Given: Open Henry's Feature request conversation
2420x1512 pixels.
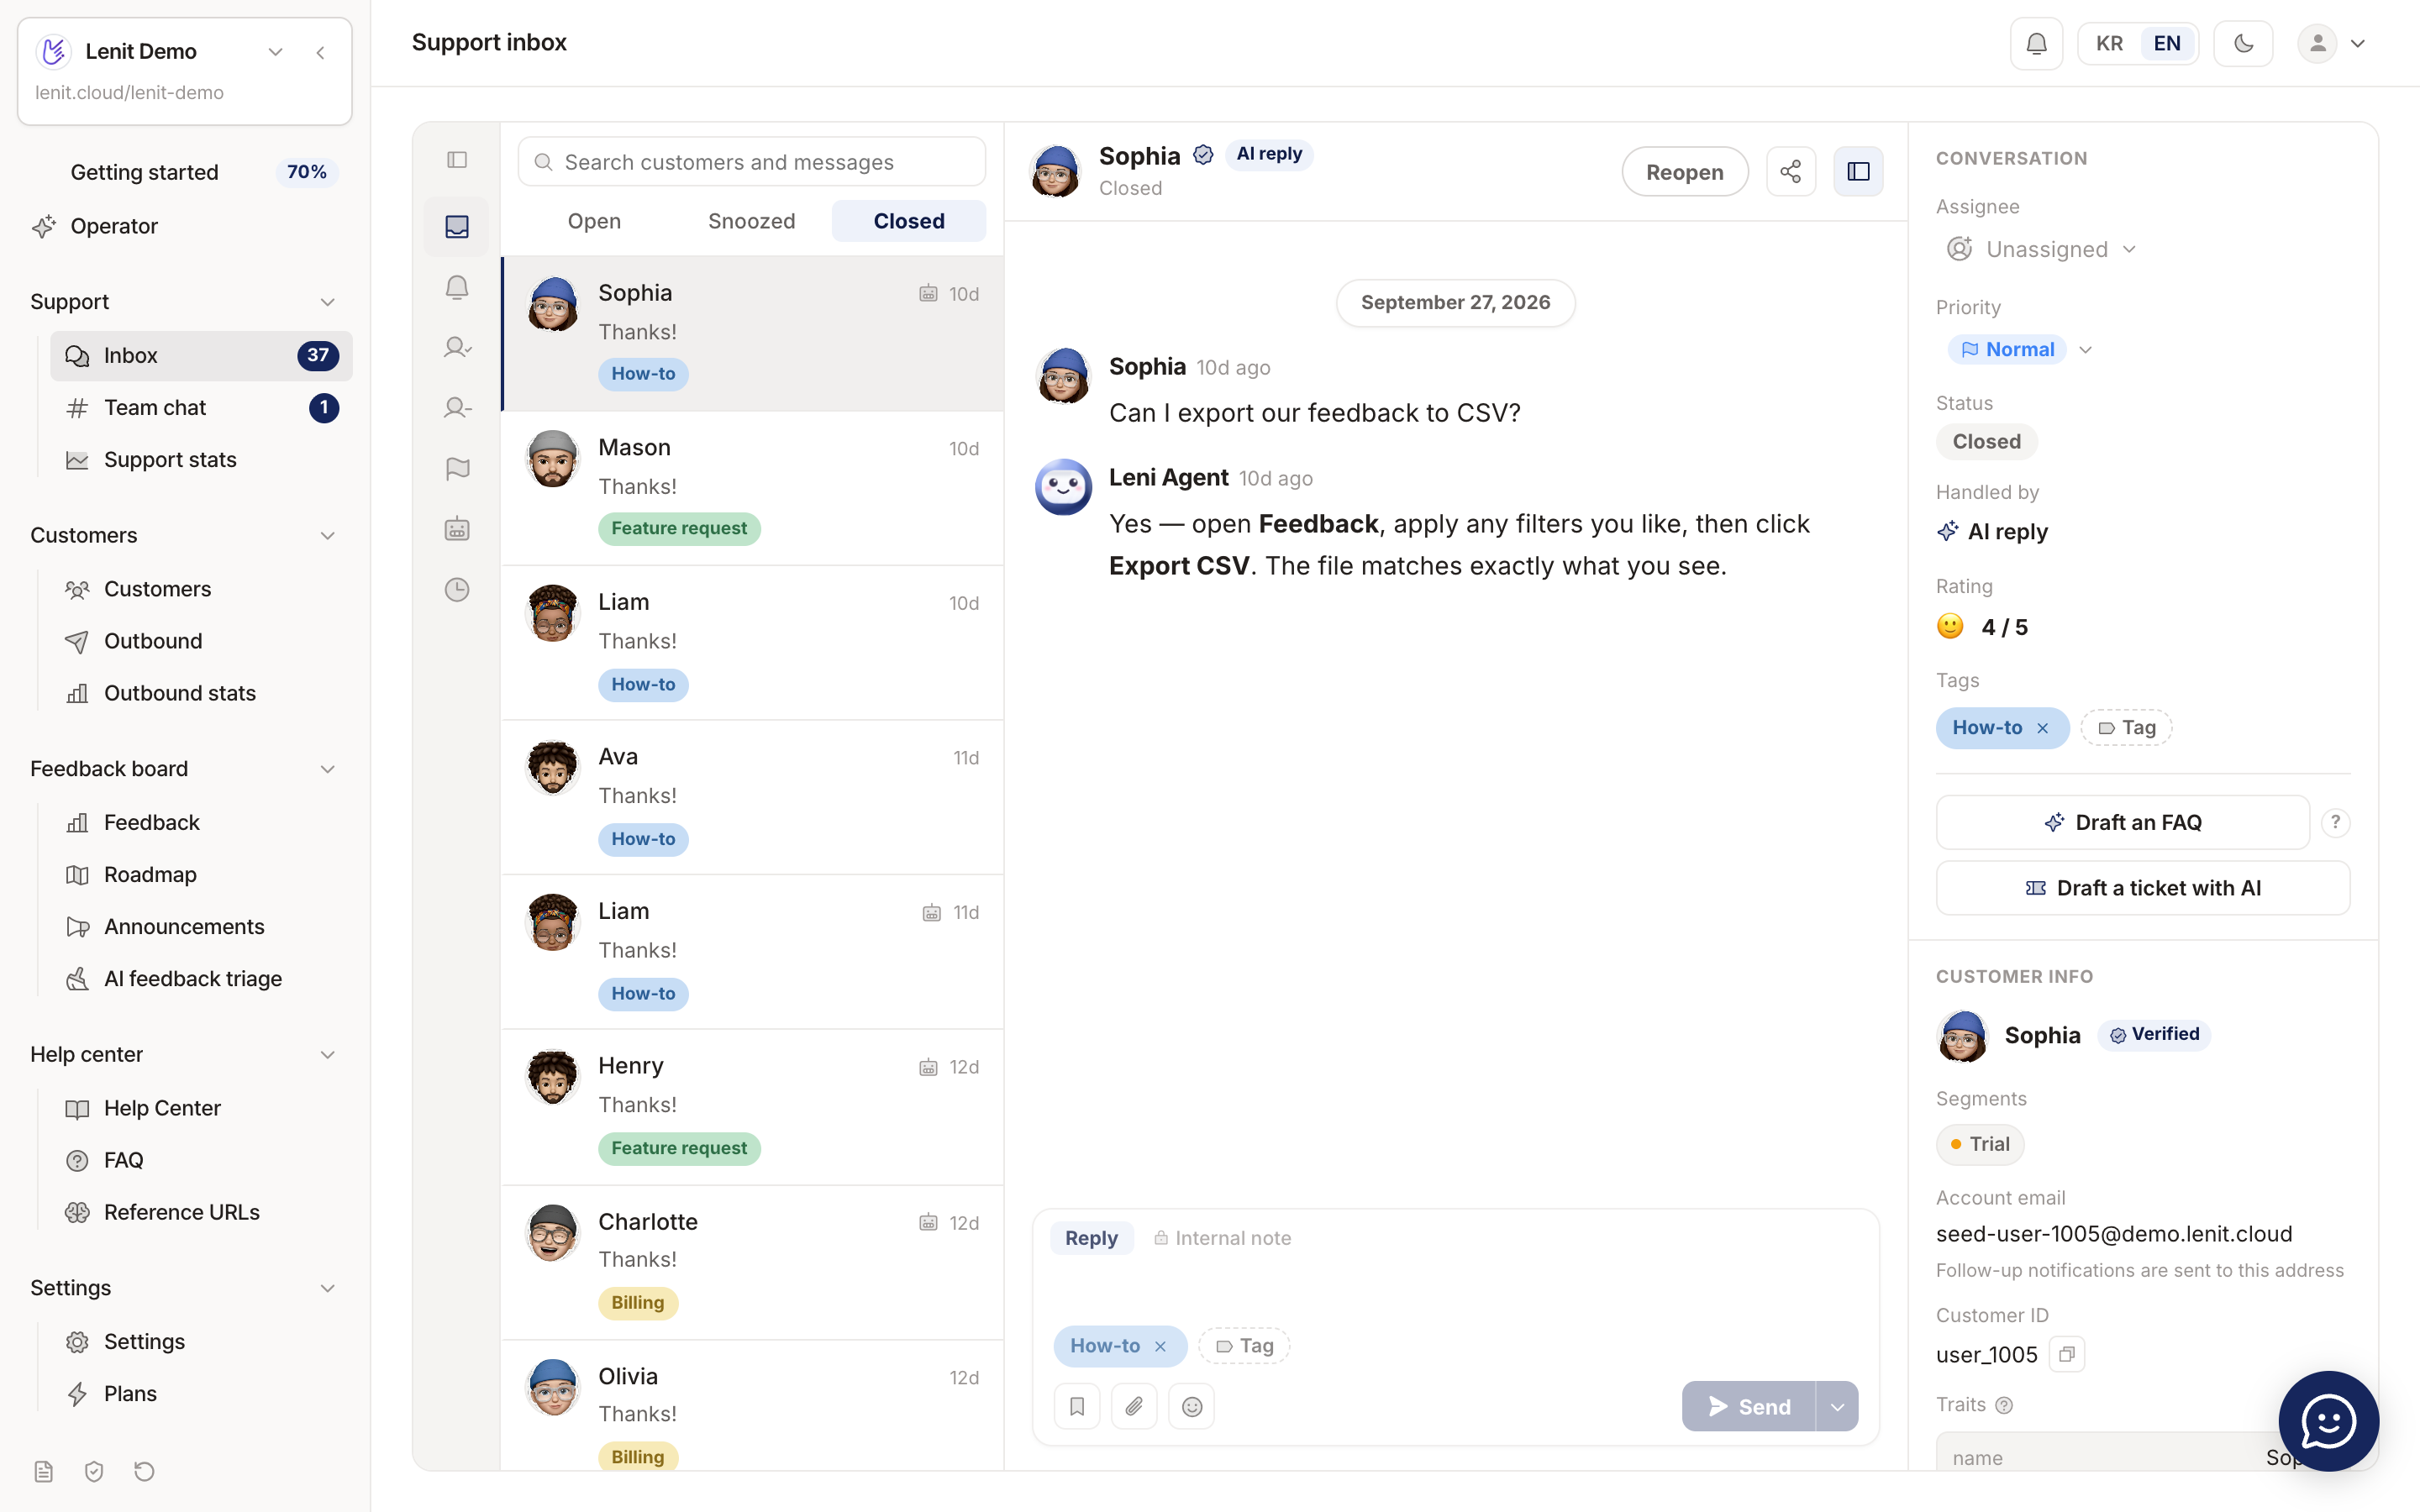Looking at the screenshot, I should click(x=751, y=1107).
